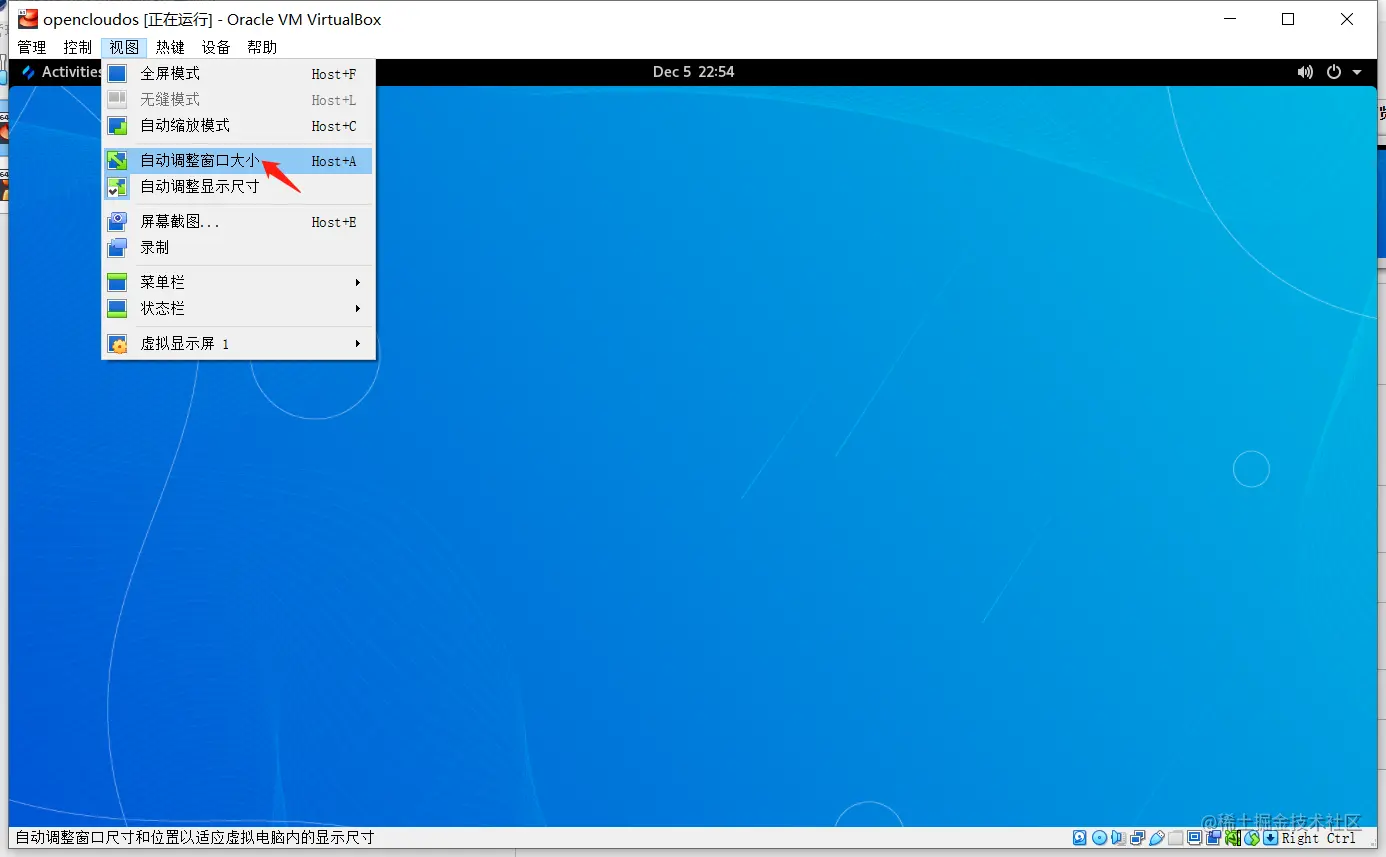Image resolution: width=1386 pixels, height=857 pixels.
Task: Click the mouse integration indicator icon
Action: point(1252,838)
